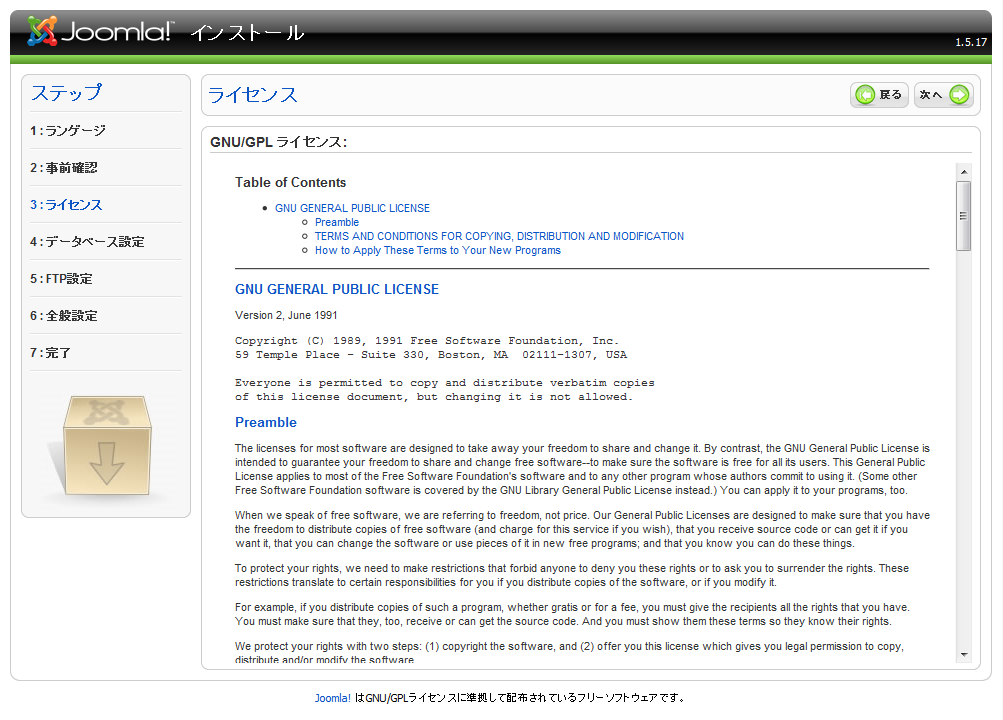Click the version number 1.5.17

[971, 42]
